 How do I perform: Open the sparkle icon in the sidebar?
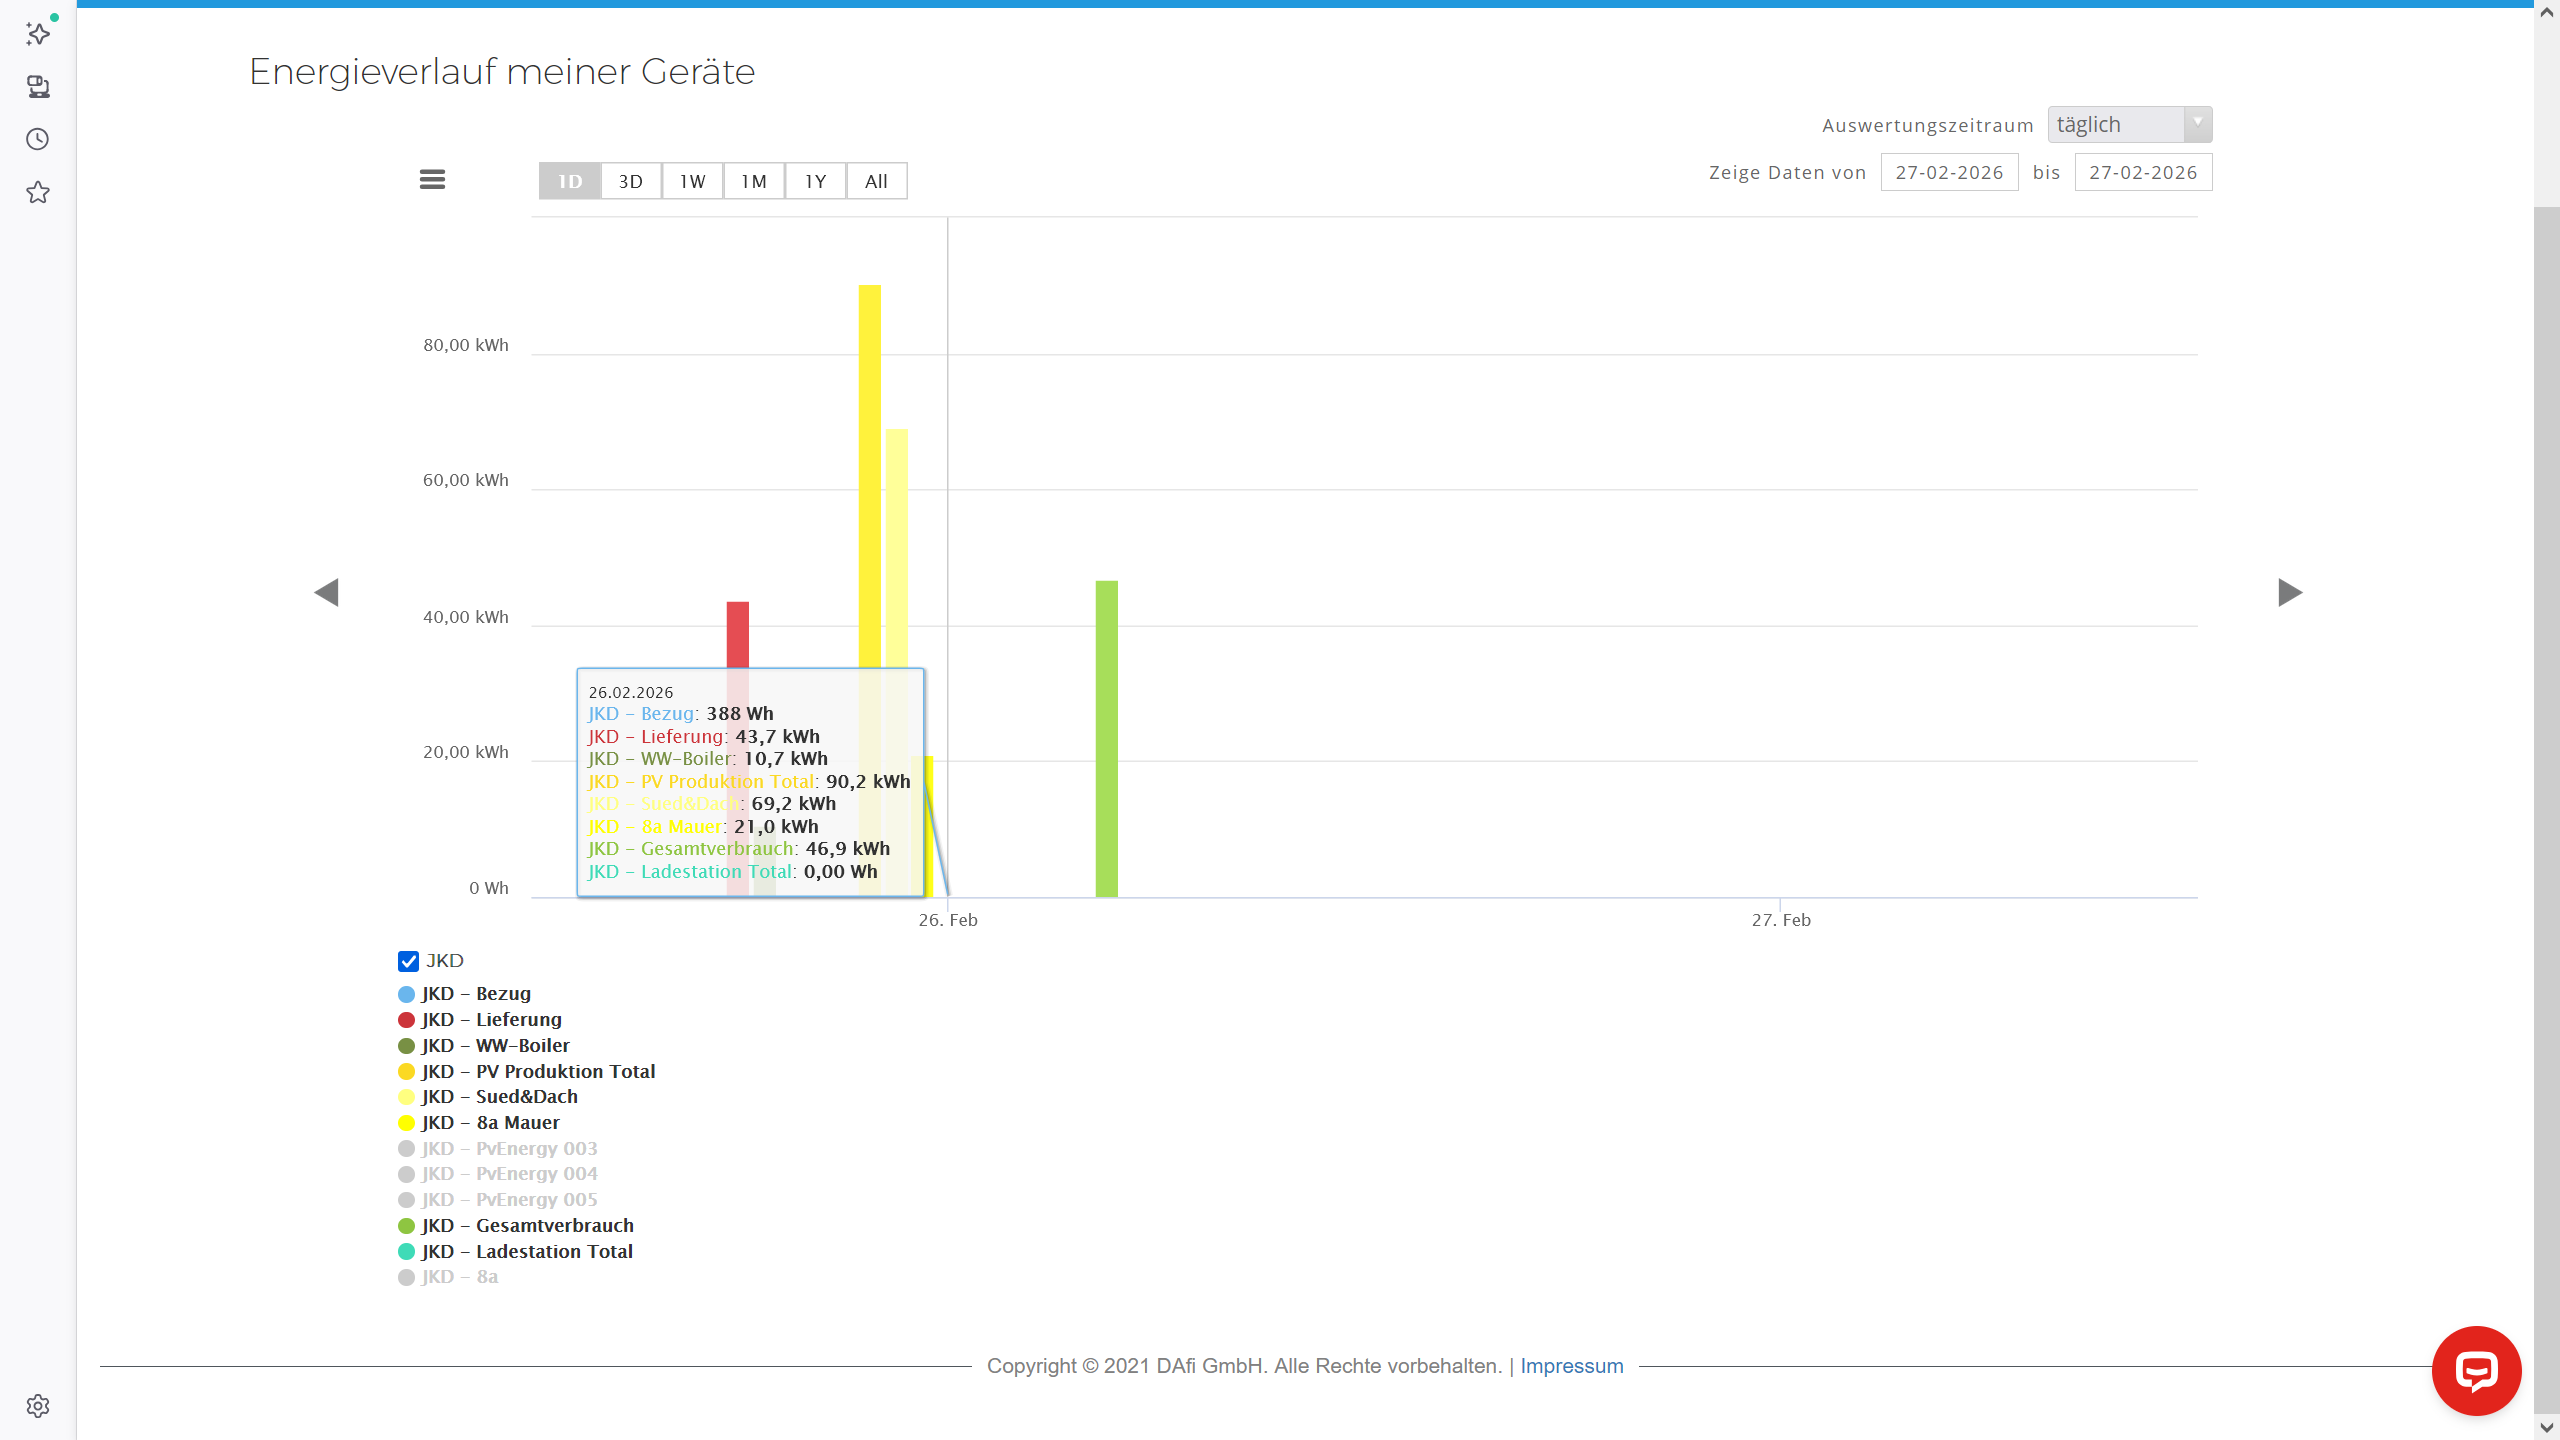click(38, 34)
